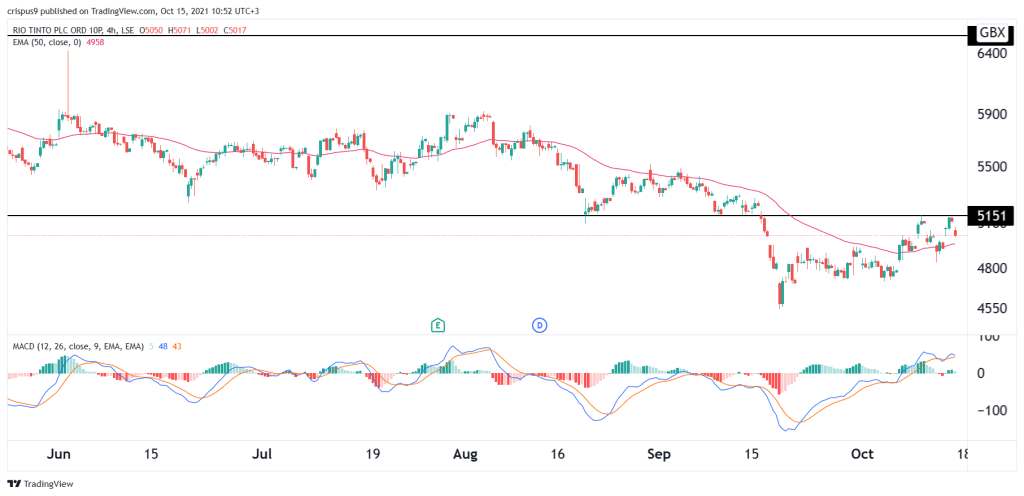The height and width of the screenshot is (496, 1024).
Task: Click the blue dividend D marker
Action: 539,325
